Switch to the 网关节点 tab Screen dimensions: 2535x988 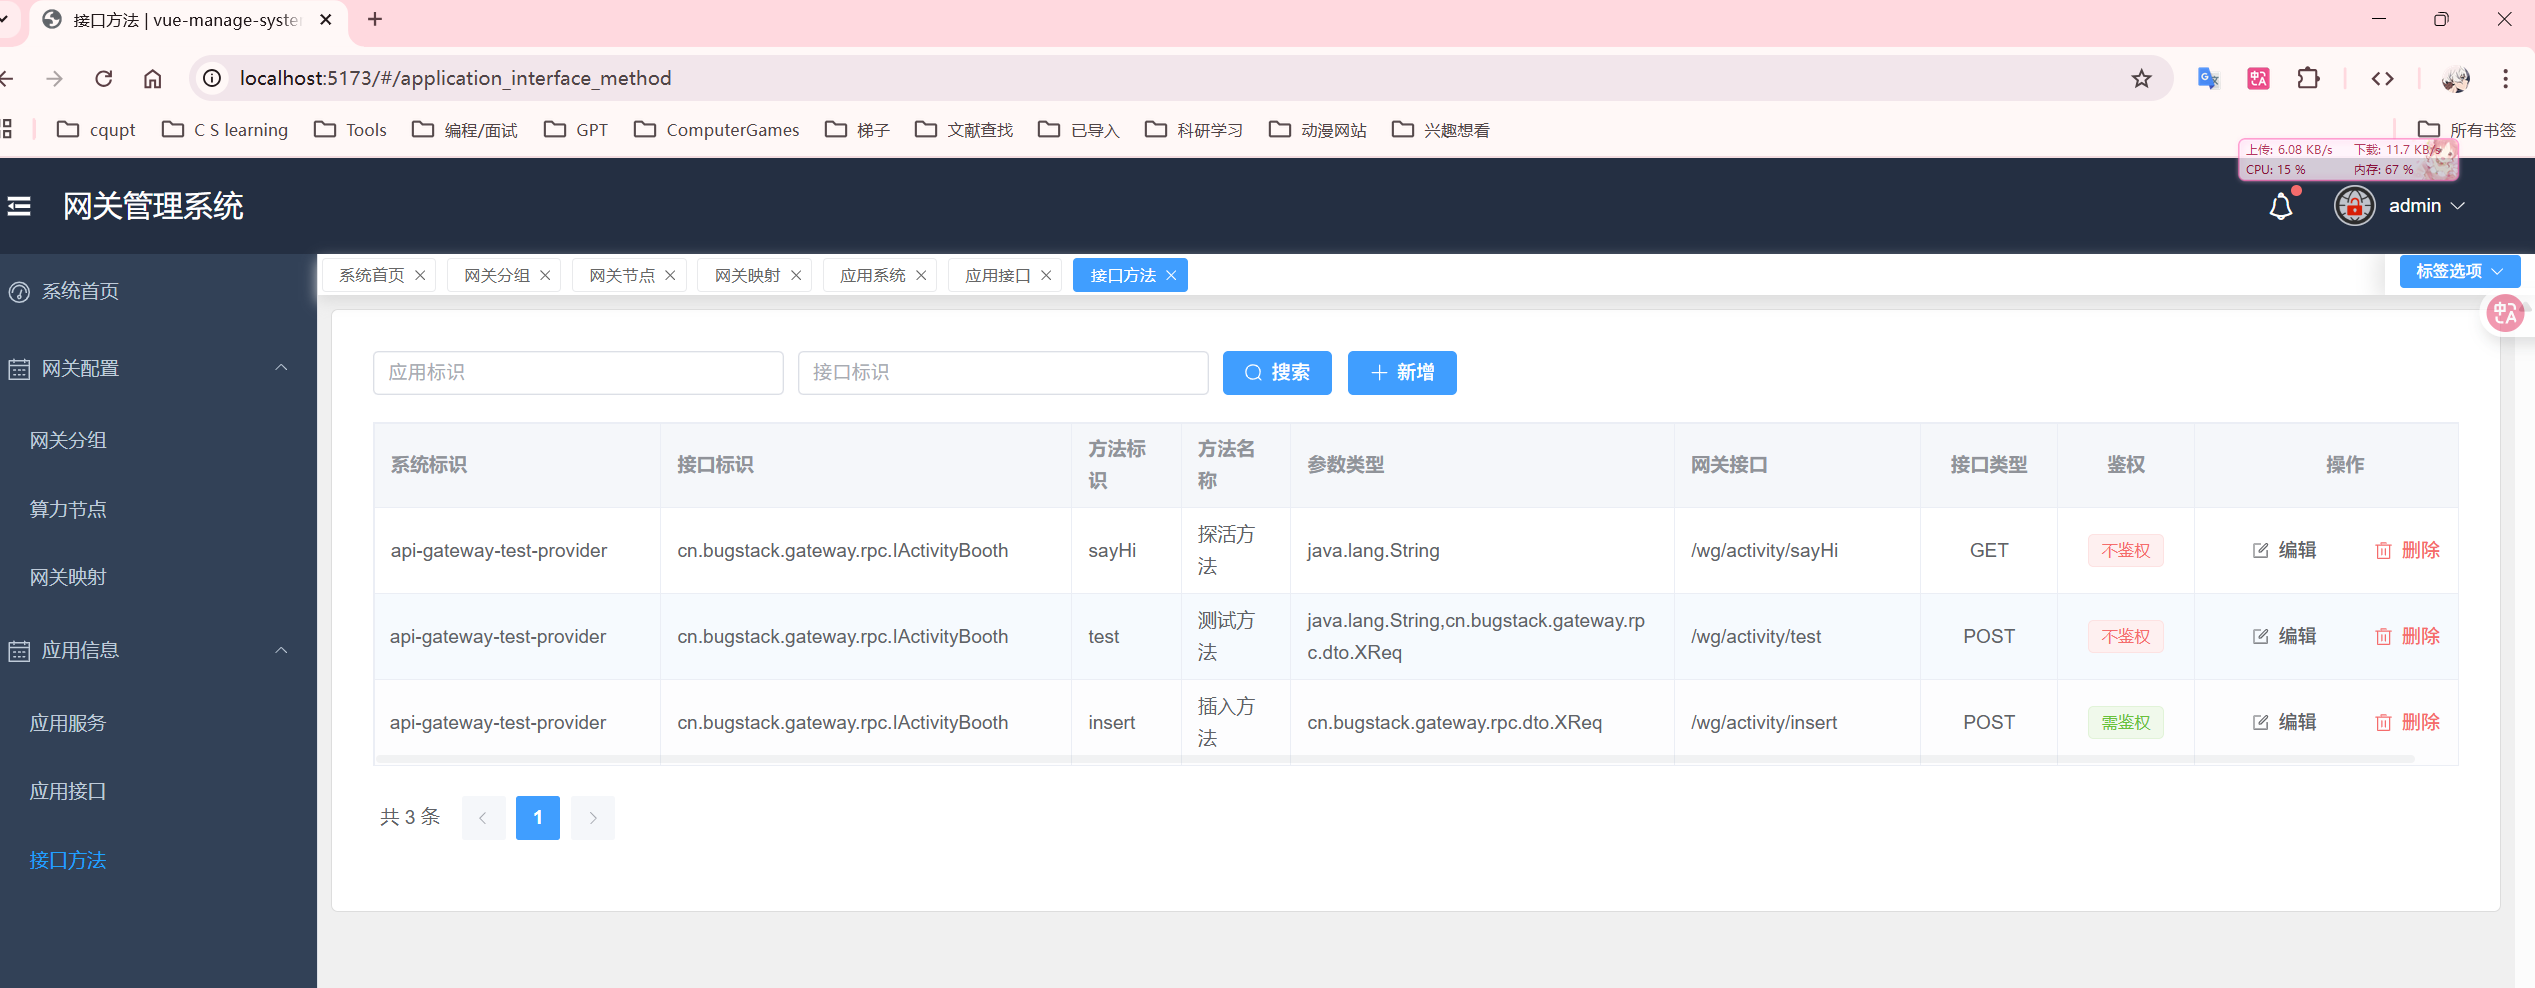621,275
